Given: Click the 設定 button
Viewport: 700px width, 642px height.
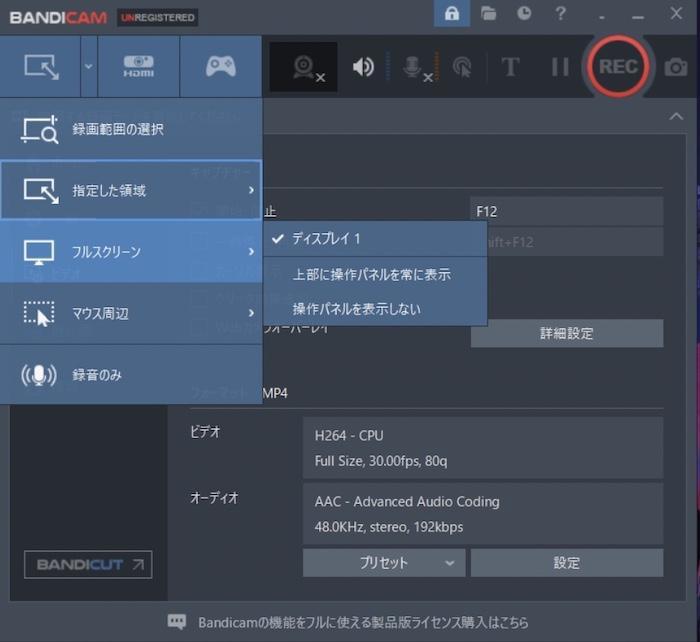Looking at the screenshot, I should click(x=567, y=563).
